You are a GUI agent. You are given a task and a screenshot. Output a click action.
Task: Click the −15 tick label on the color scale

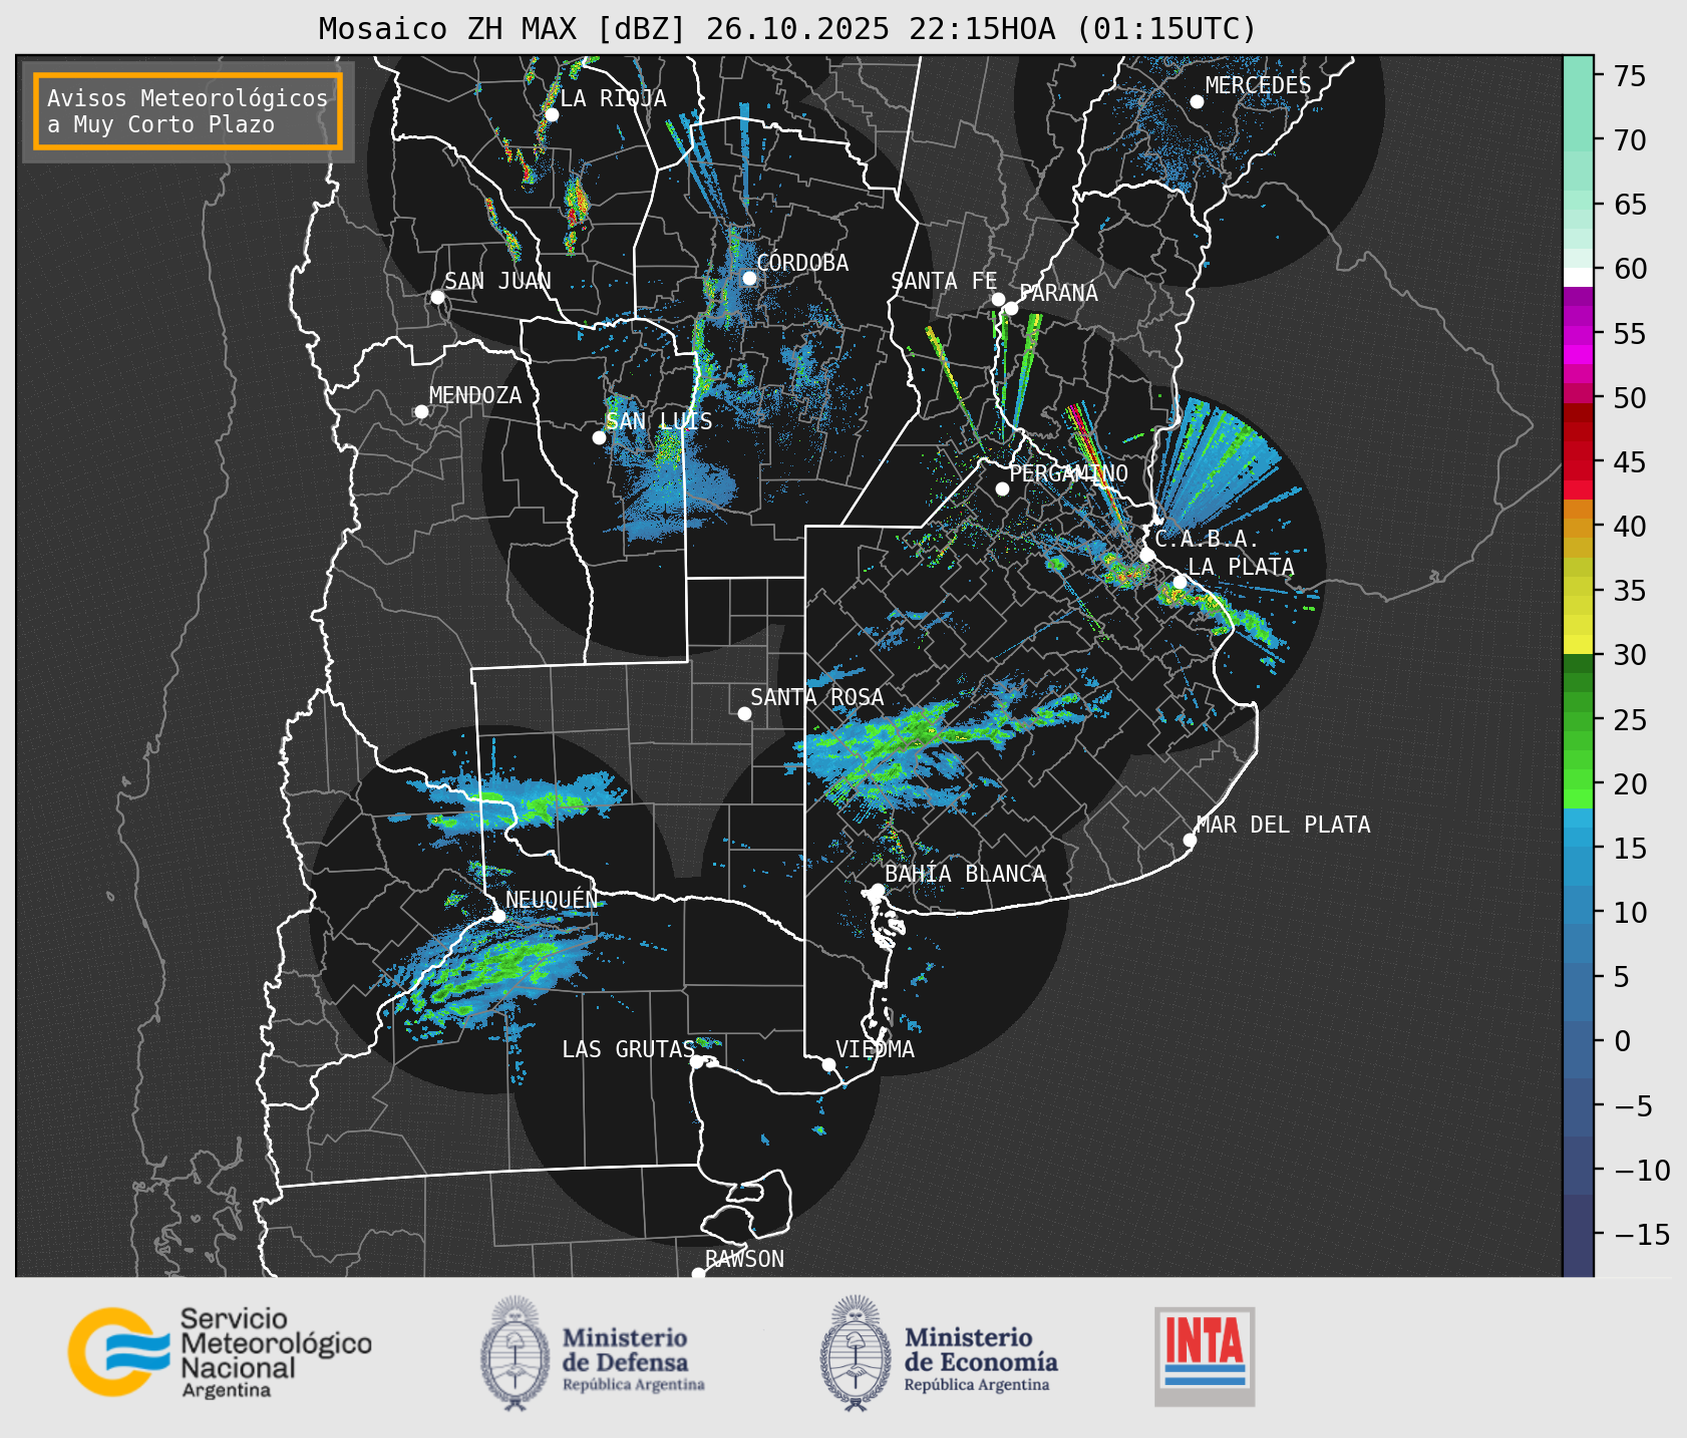pyautogui.click(x=1641, y=1235)
